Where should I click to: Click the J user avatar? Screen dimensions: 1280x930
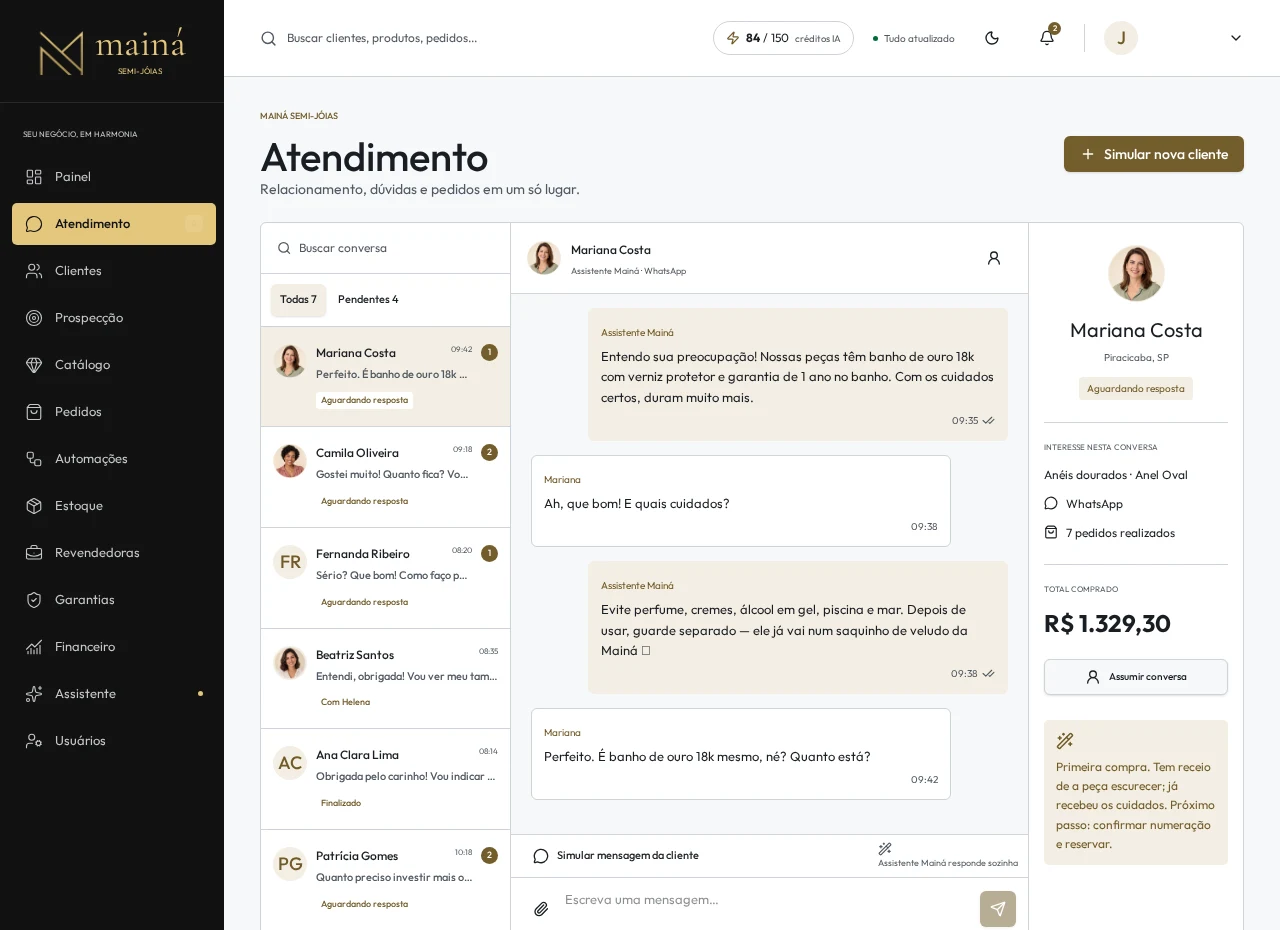pyautogui.click(x=1121, y=38)
